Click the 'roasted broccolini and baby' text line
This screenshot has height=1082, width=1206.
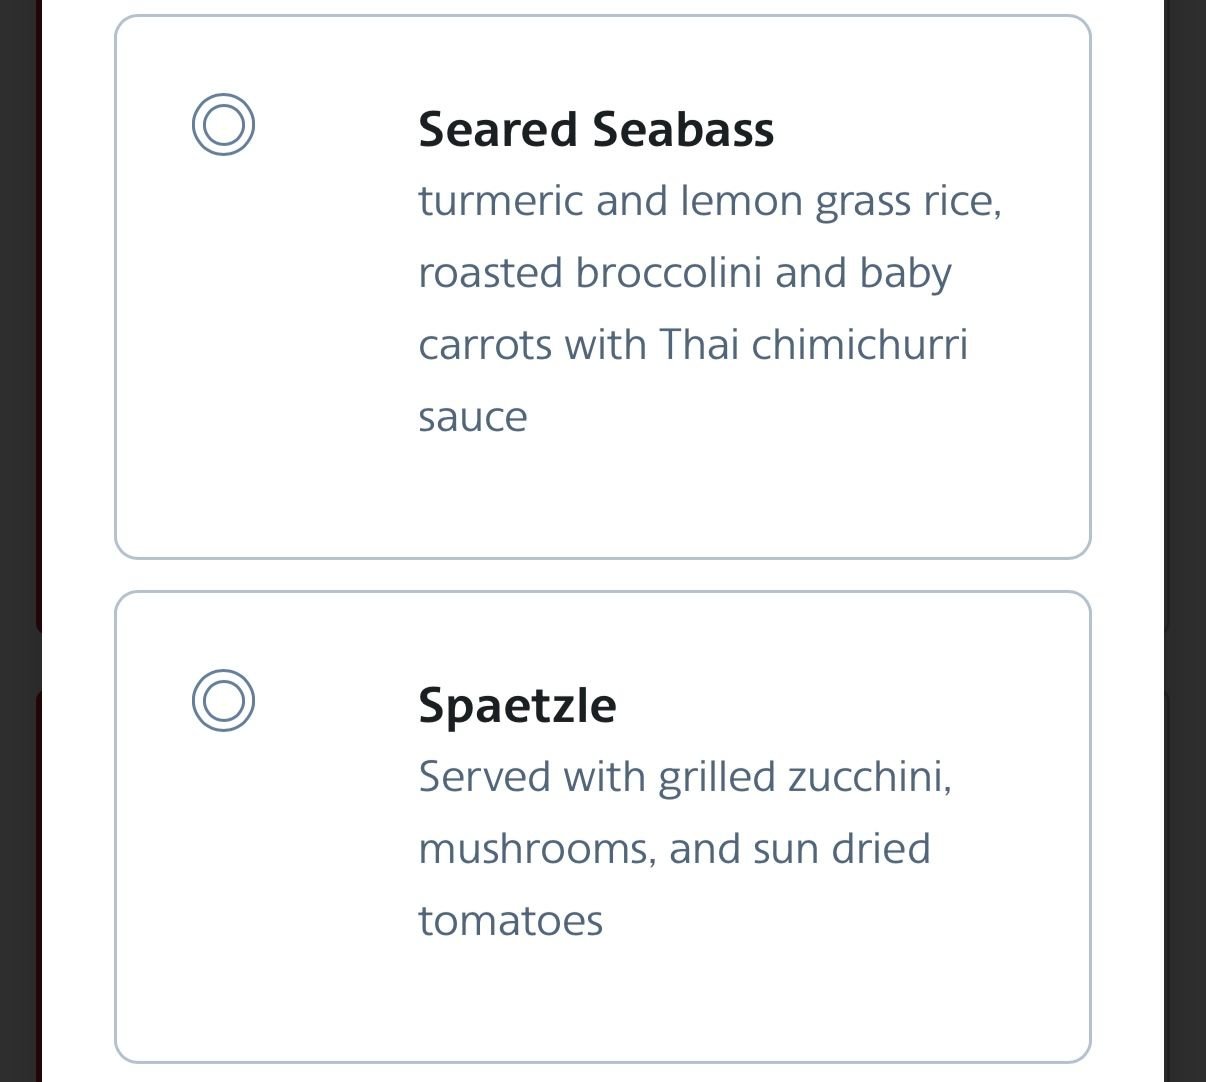[x=684, y=273]
